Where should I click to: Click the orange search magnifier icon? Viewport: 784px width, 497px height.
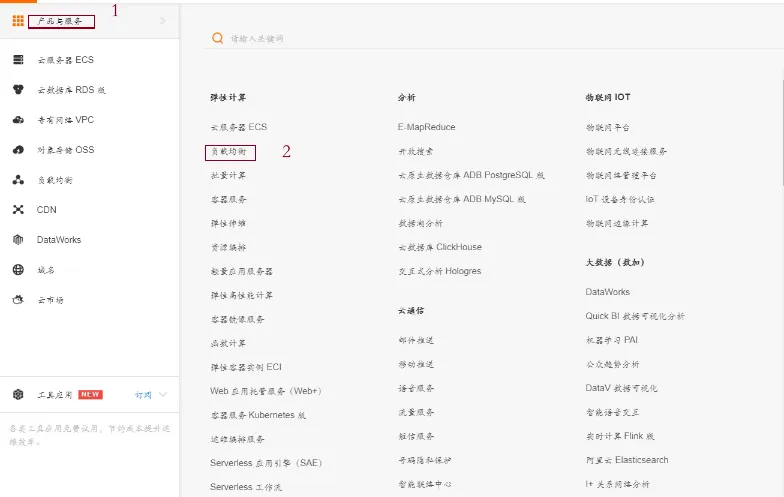[218, 38]
